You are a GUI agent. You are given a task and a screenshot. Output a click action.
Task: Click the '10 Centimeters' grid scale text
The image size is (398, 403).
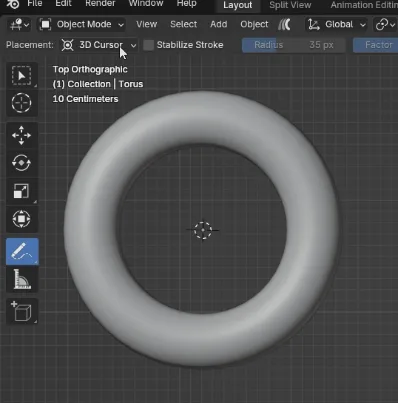(85, 99)
